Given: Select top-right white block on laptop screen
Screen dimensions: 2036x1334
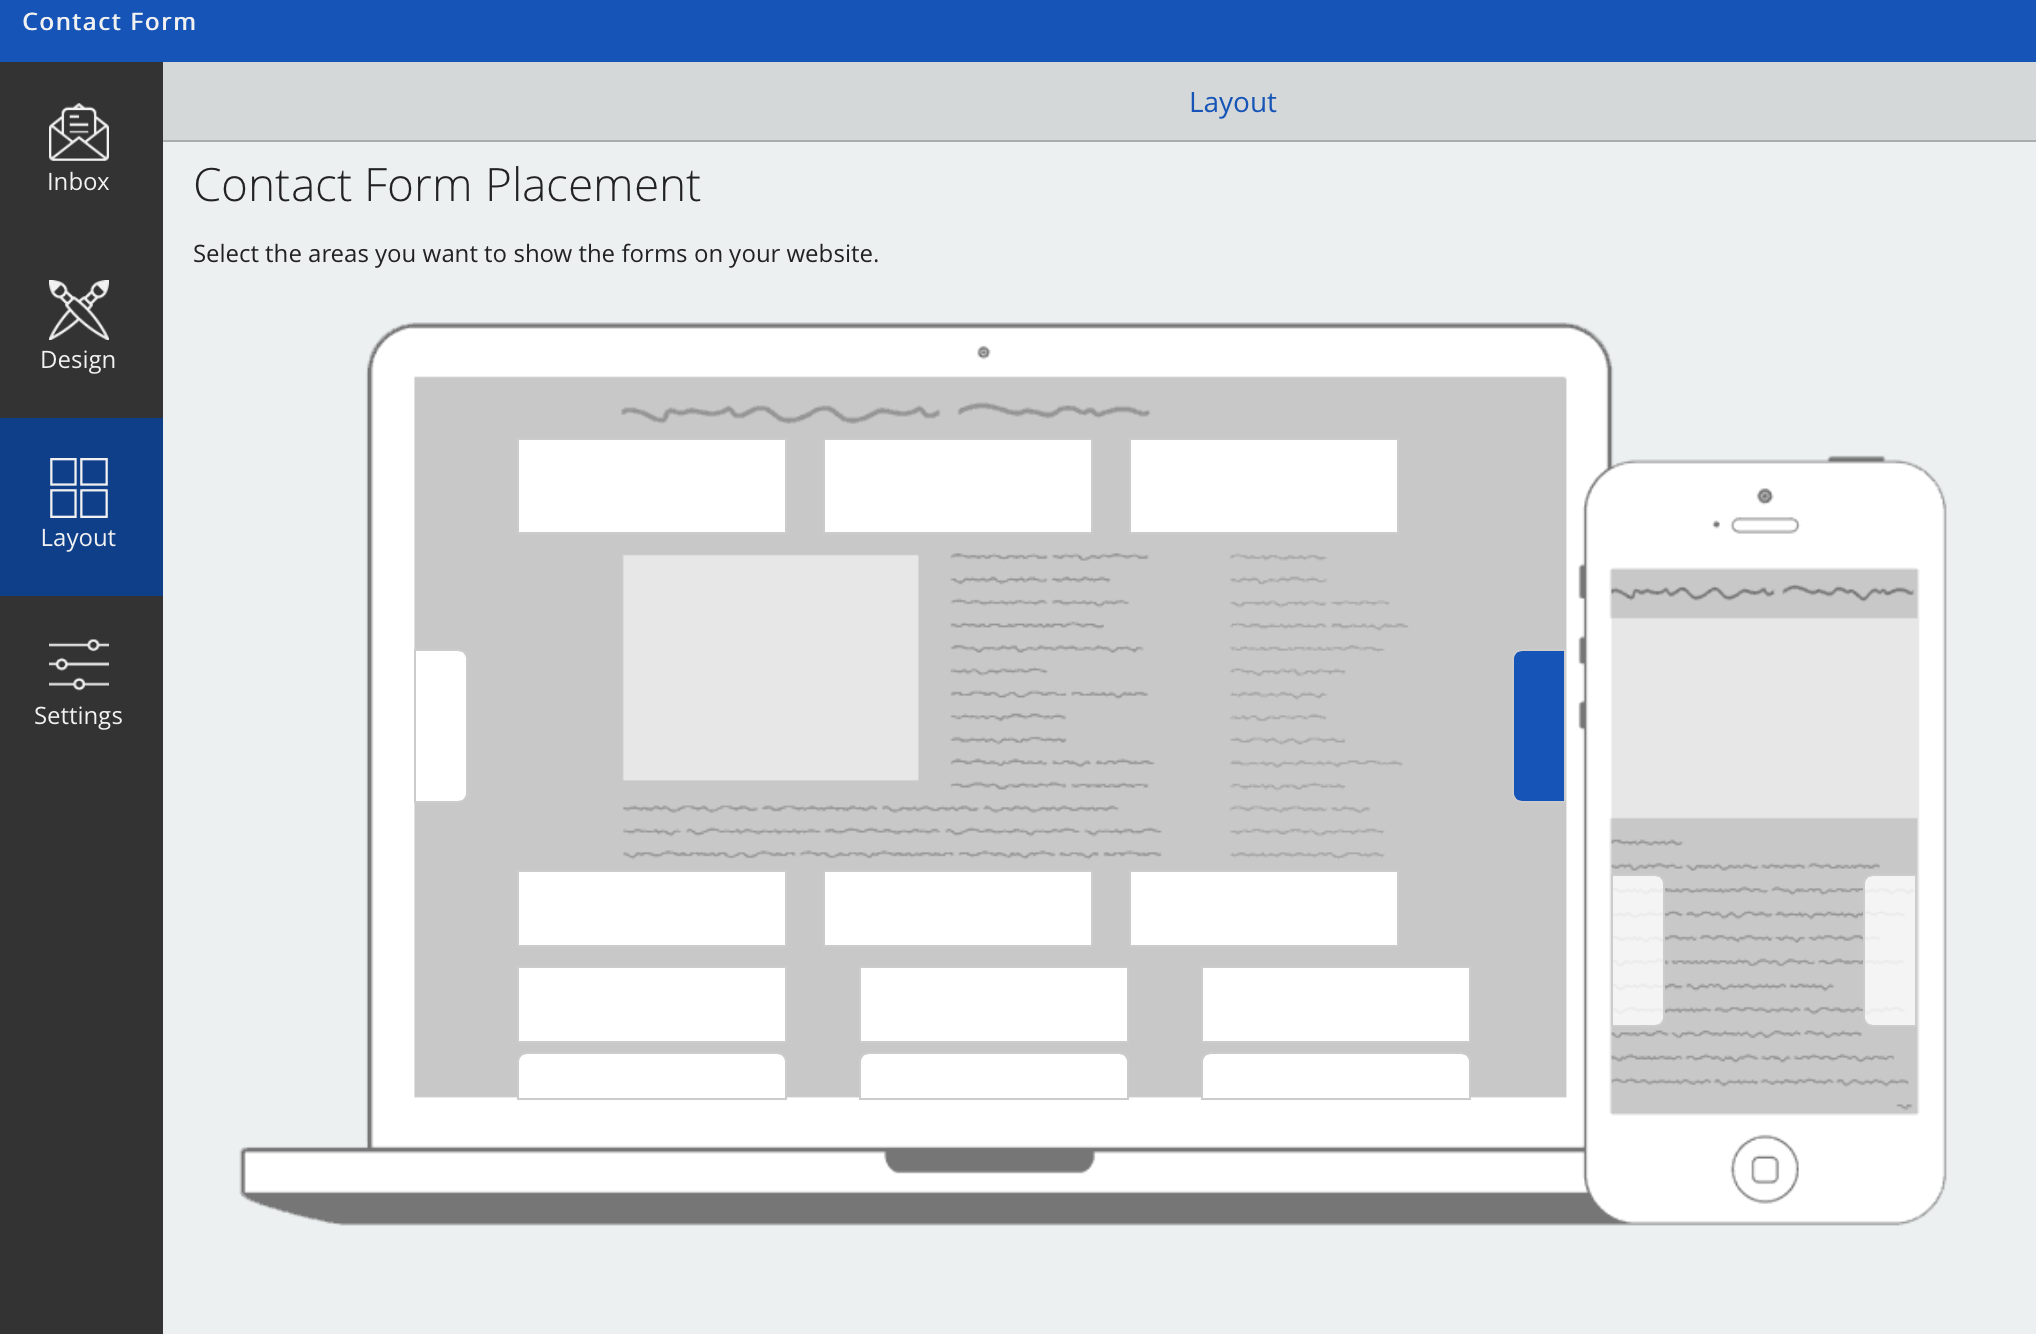Looking at the screenshot, I should (1263, 486).
